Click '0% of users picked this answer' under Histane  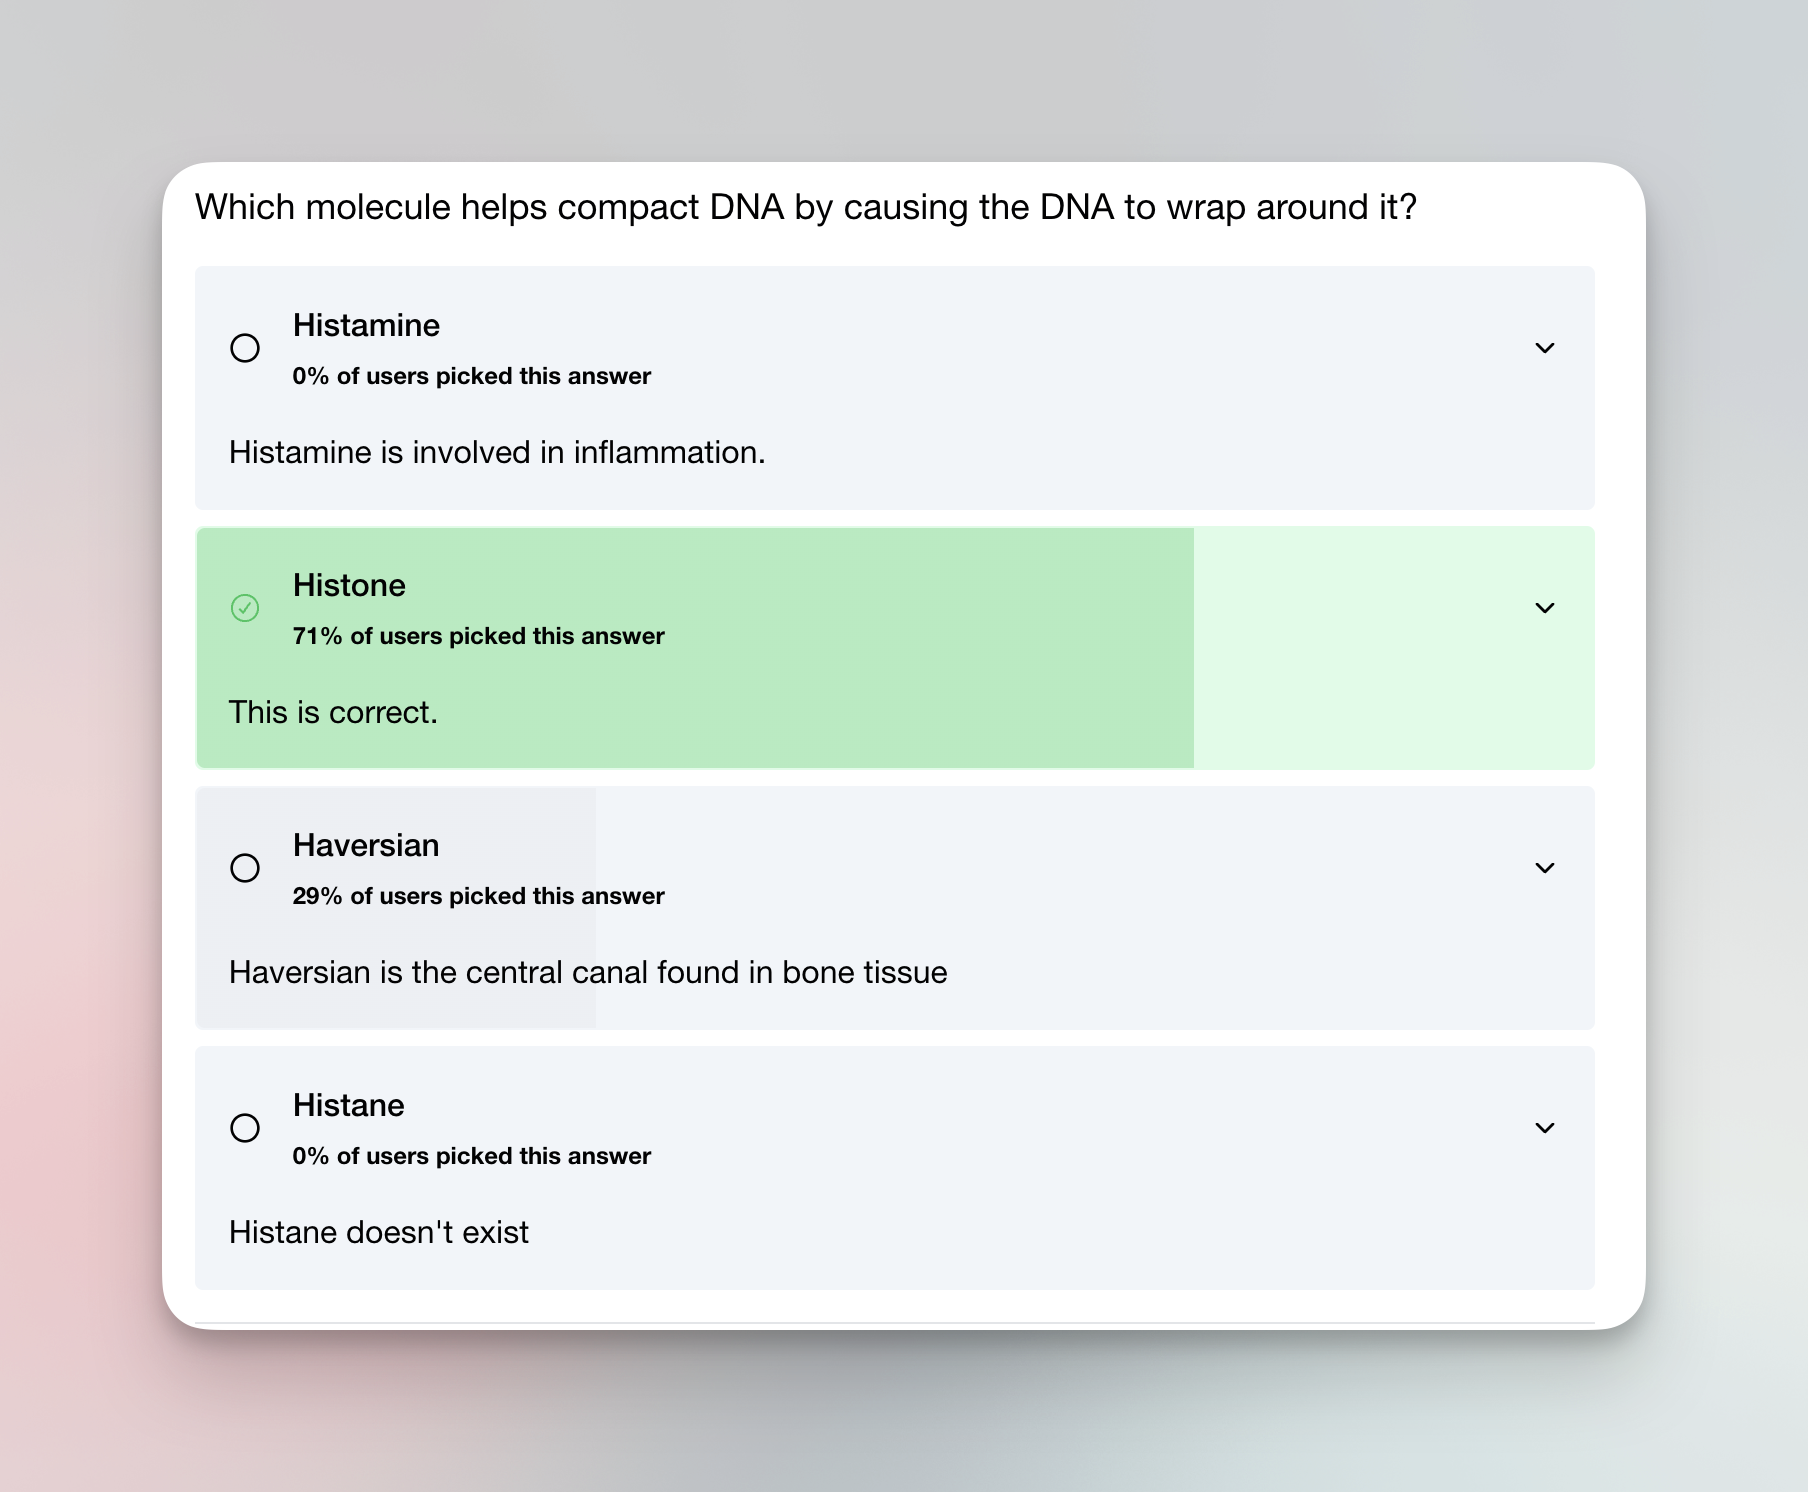pyautogui.click(x=471, y=1156)
